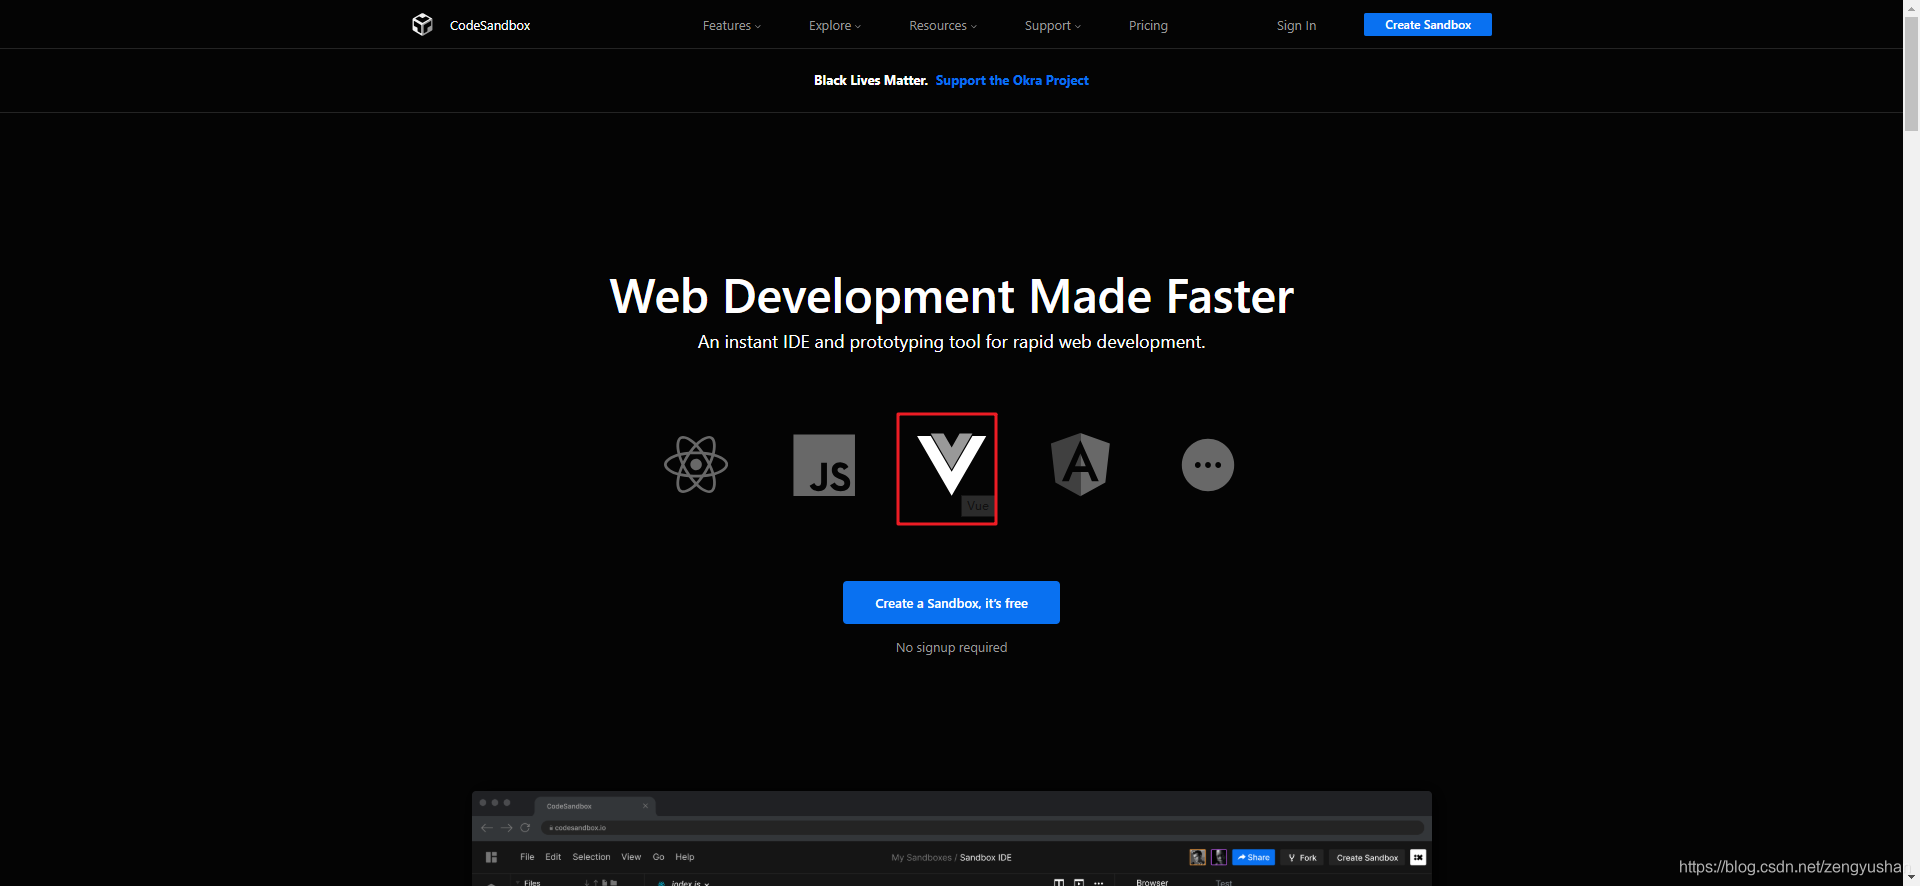Open Help menu in preview IDE
This screenshot has height=886, width=1920.
pos(685,857)
